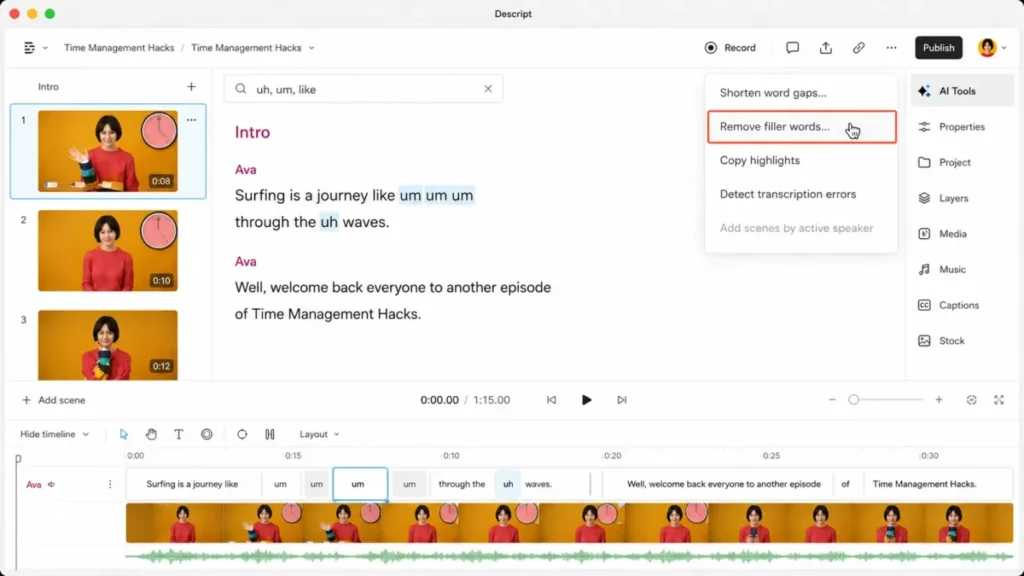The height and width of the screenshot is (576, 1024).
Task: Click the timeline zoom slider handle
Action: click(854, 400)
